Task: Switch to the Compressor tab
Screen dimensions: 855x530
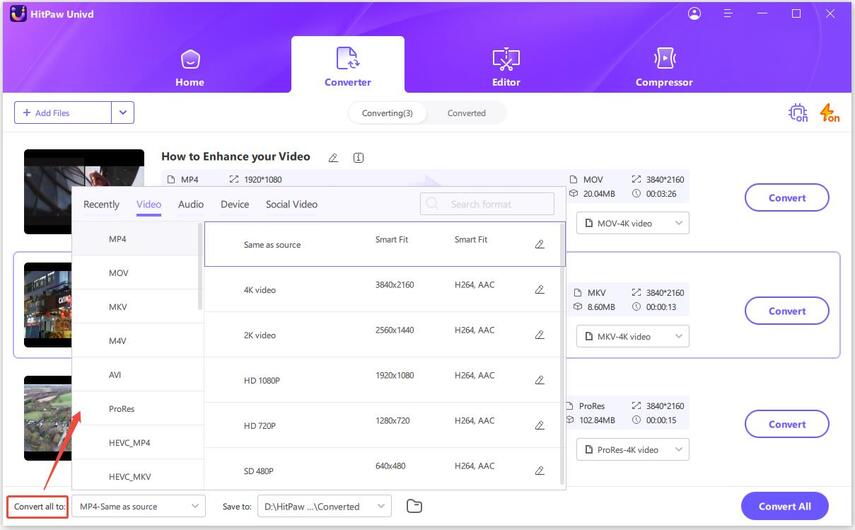Action: (x=664, y=66)
